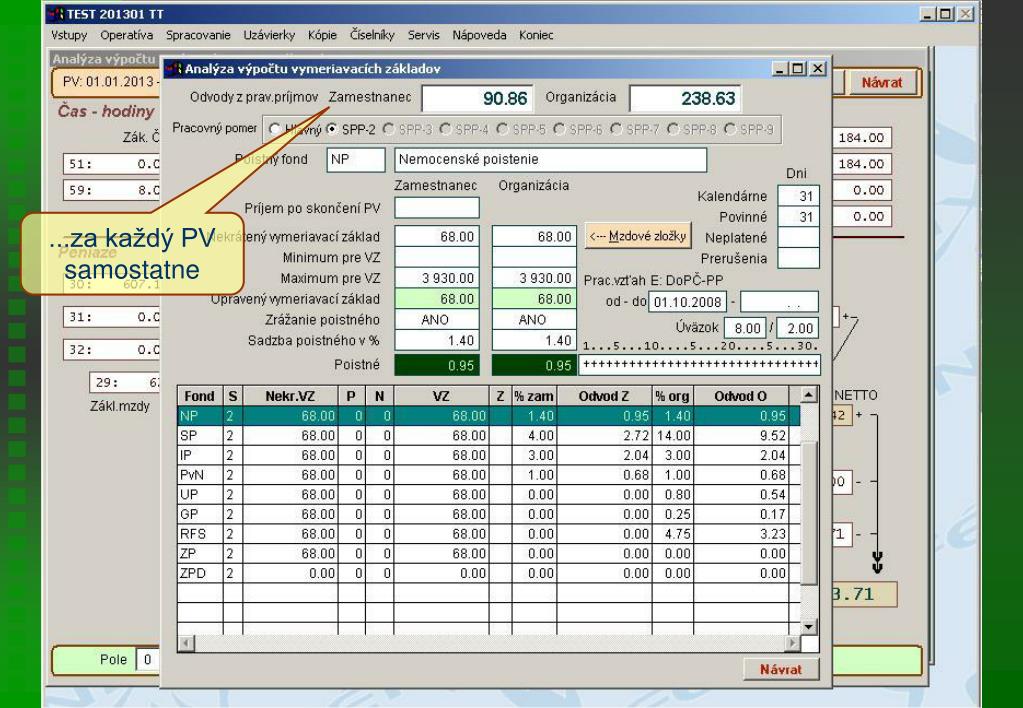The width and height of the screenshot is (1023, 708).
Task: Select the SPP-8 radio option
Action: [x=673, y=129]
